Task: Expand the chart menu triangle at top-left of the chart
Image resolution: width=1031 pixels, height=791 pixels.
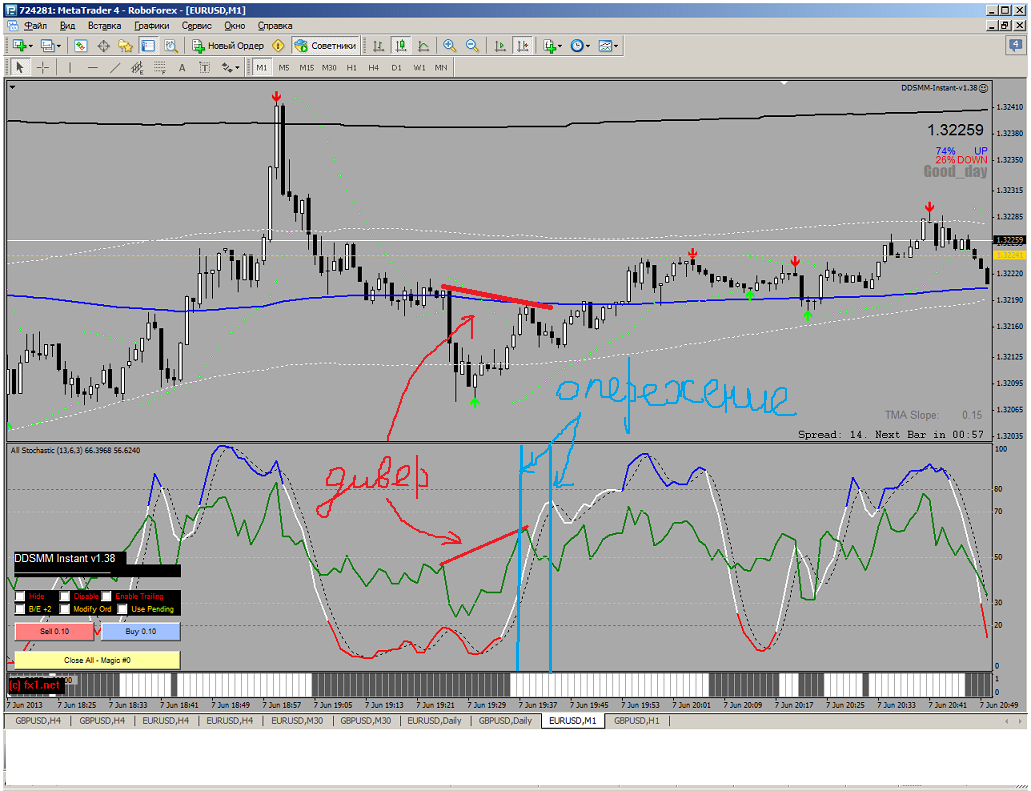Action: (x=12, y=87)
